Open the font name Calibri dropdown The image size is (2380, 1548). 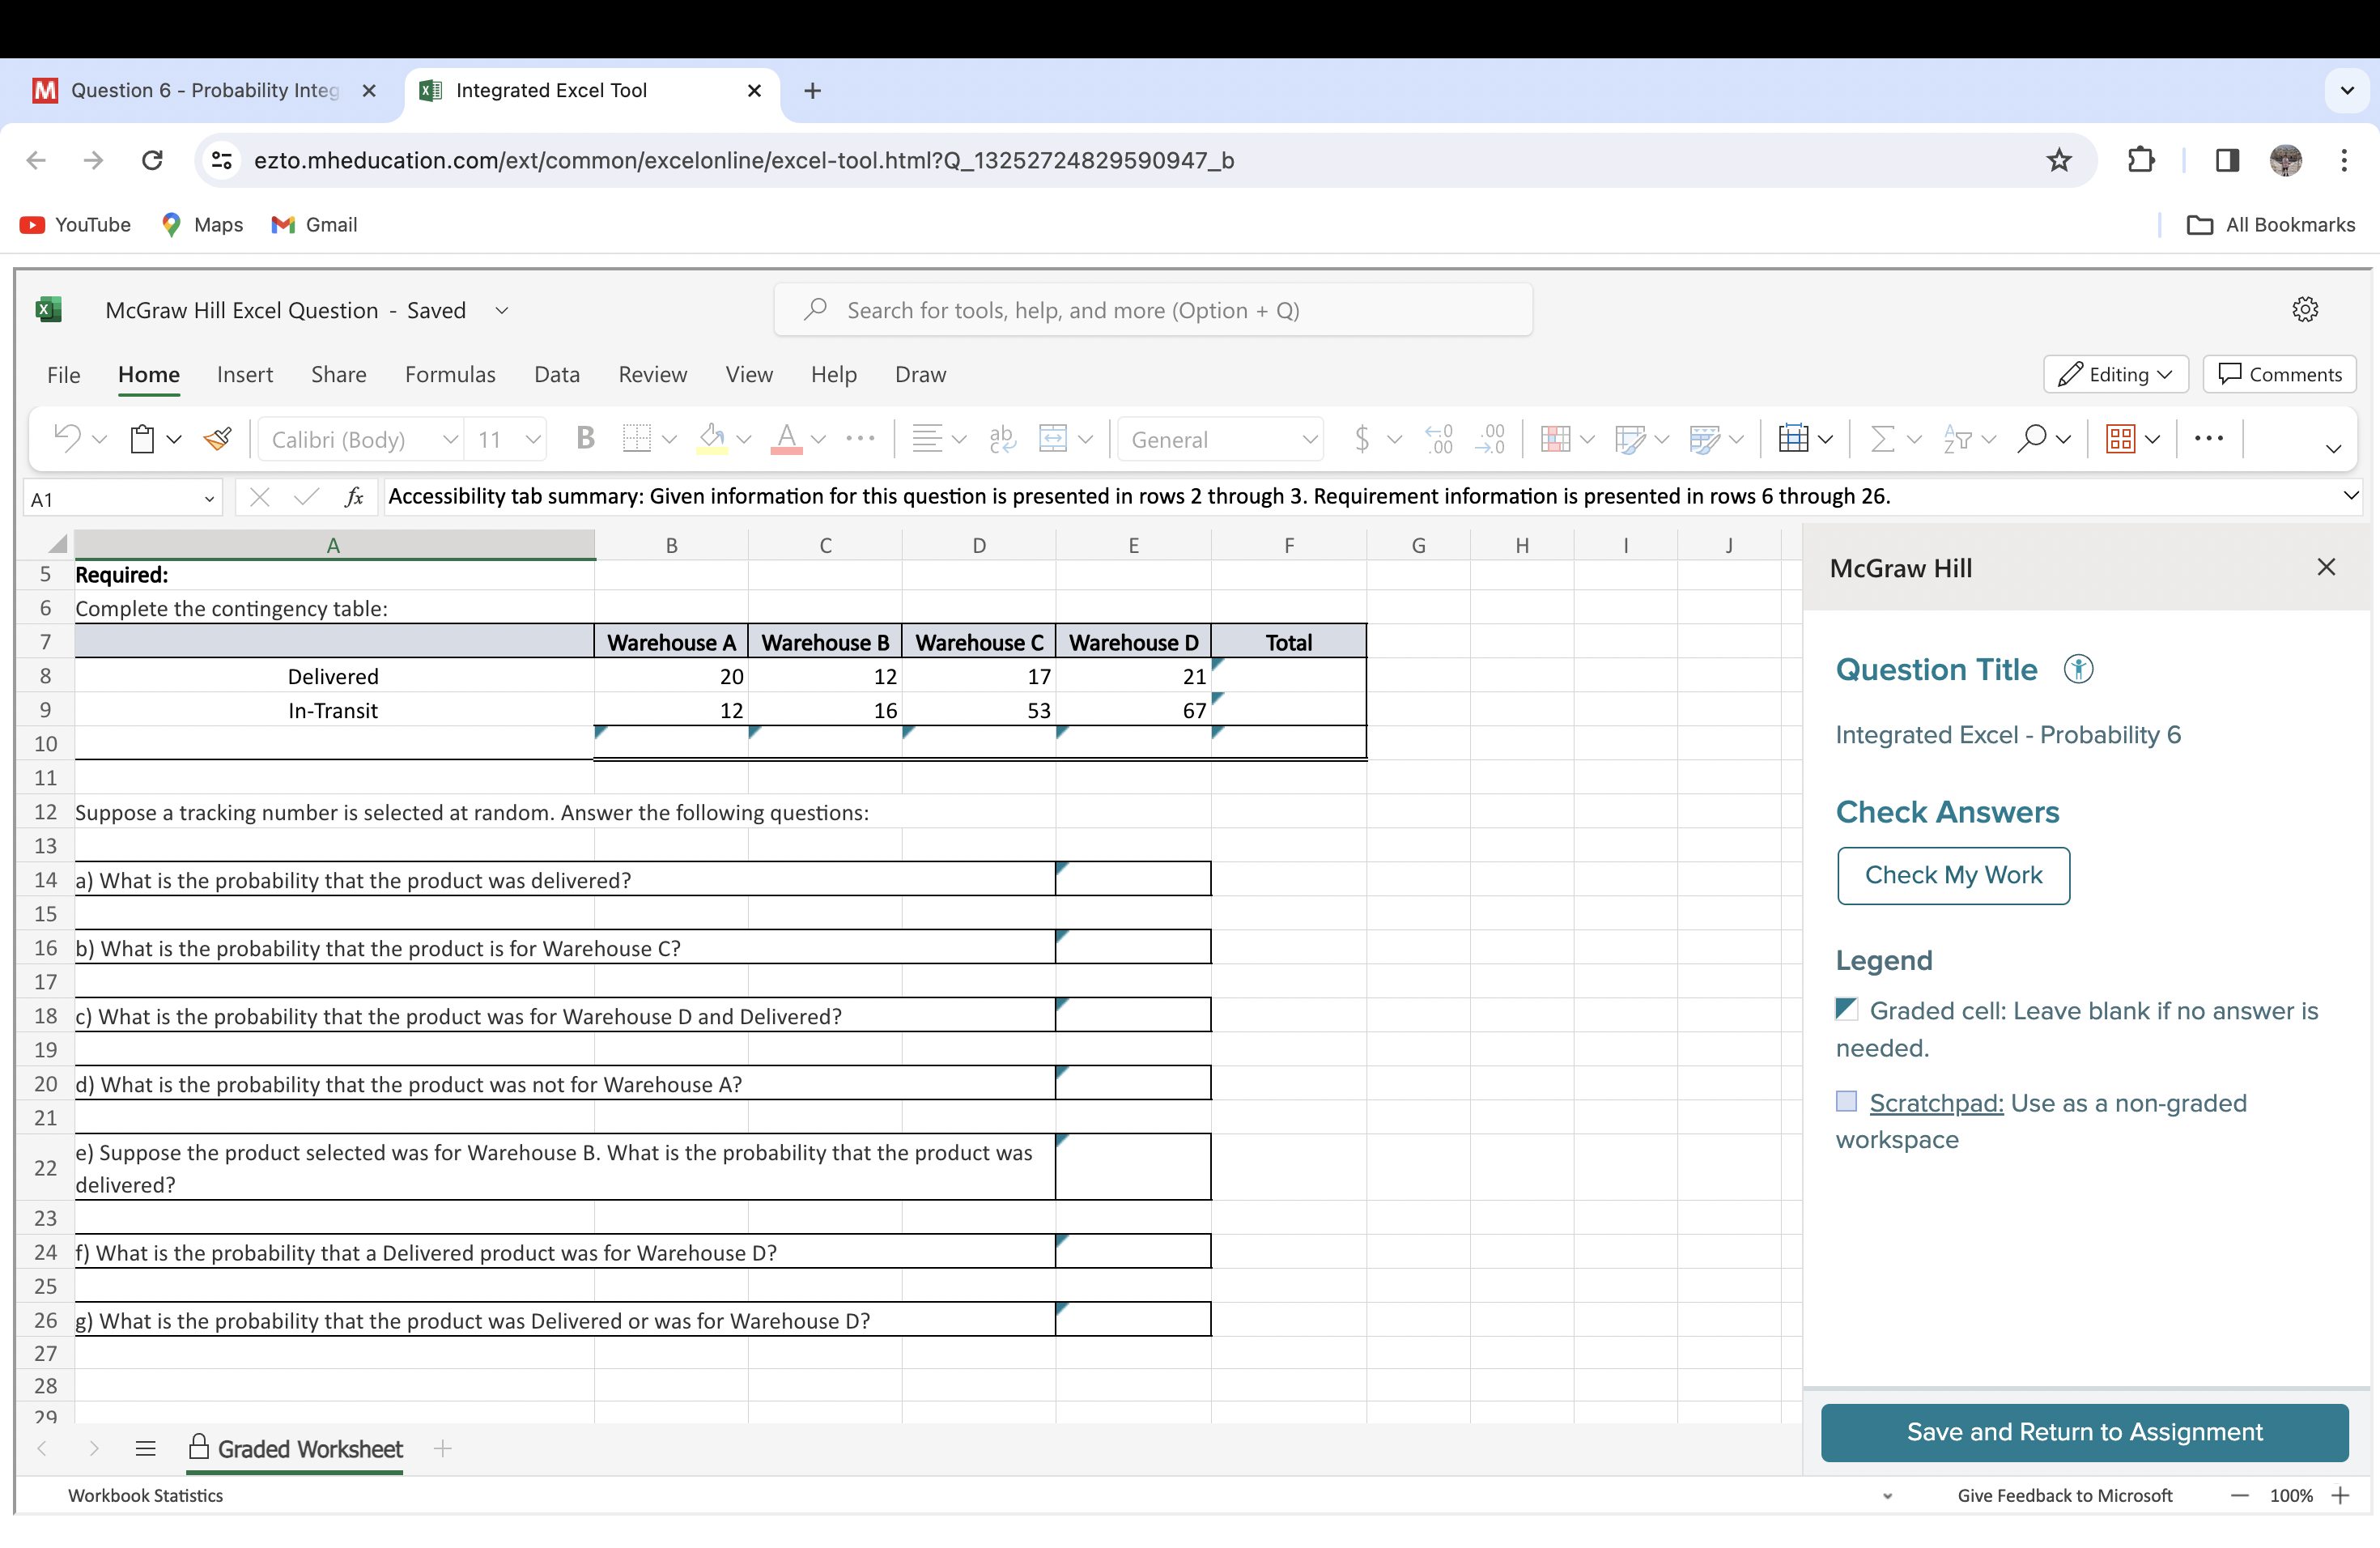[450, 439]
